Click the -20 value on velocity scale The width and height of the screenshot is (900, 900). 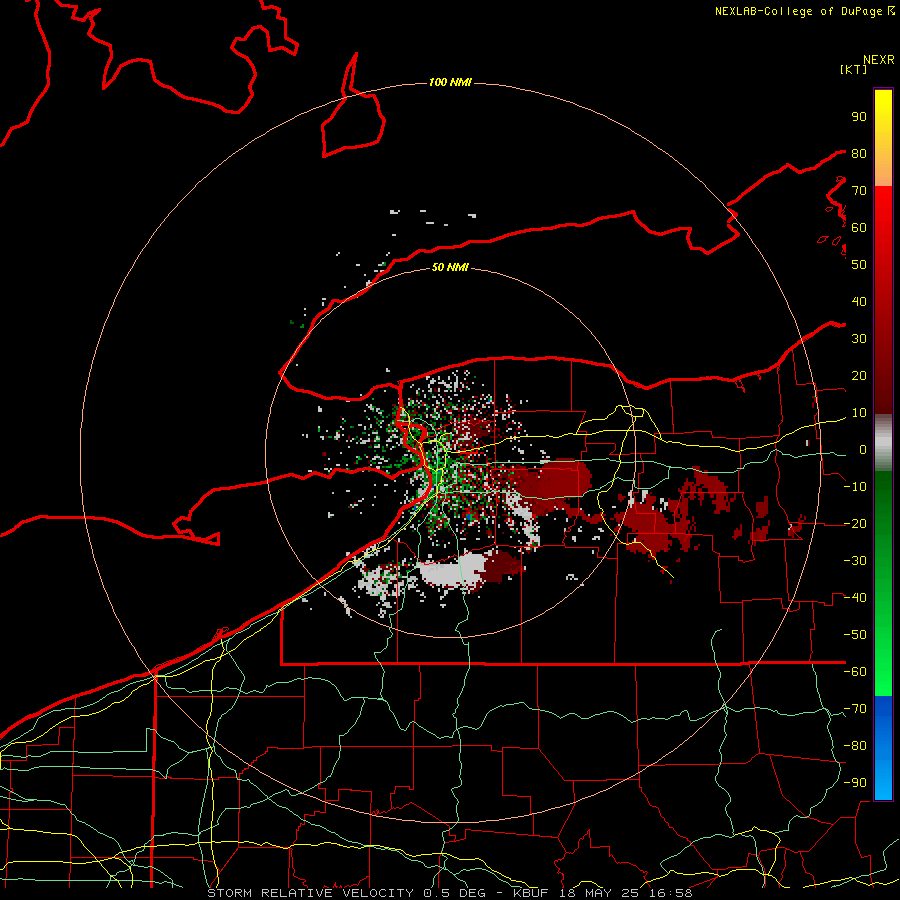(855, 523)
